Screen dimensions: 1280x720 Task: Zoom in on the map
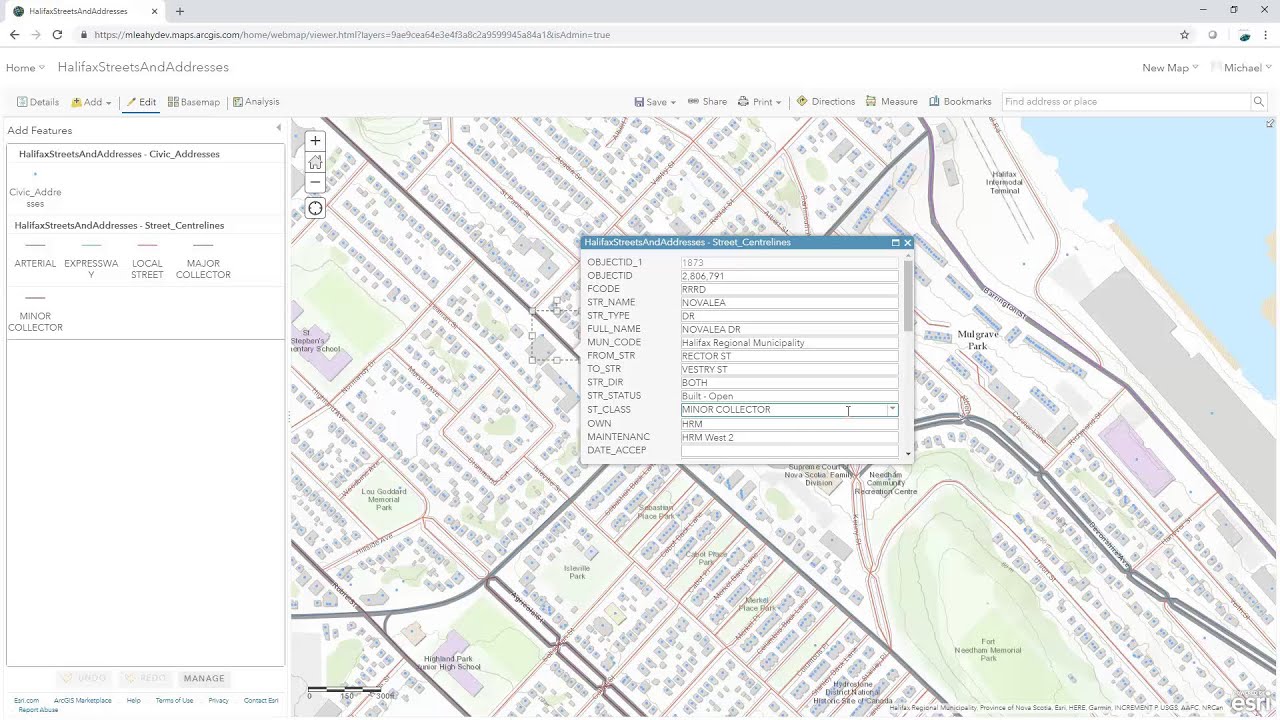(x=315, y=141)
